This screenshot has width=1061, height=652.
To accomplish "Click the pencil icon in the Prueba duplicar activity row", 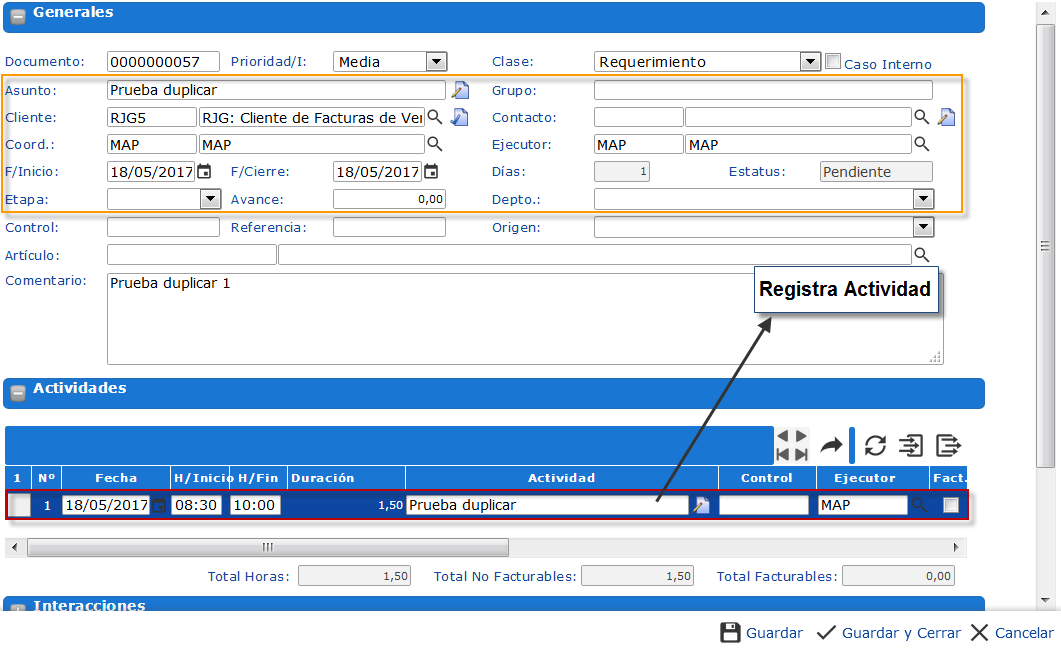I will tap(701, 505).
